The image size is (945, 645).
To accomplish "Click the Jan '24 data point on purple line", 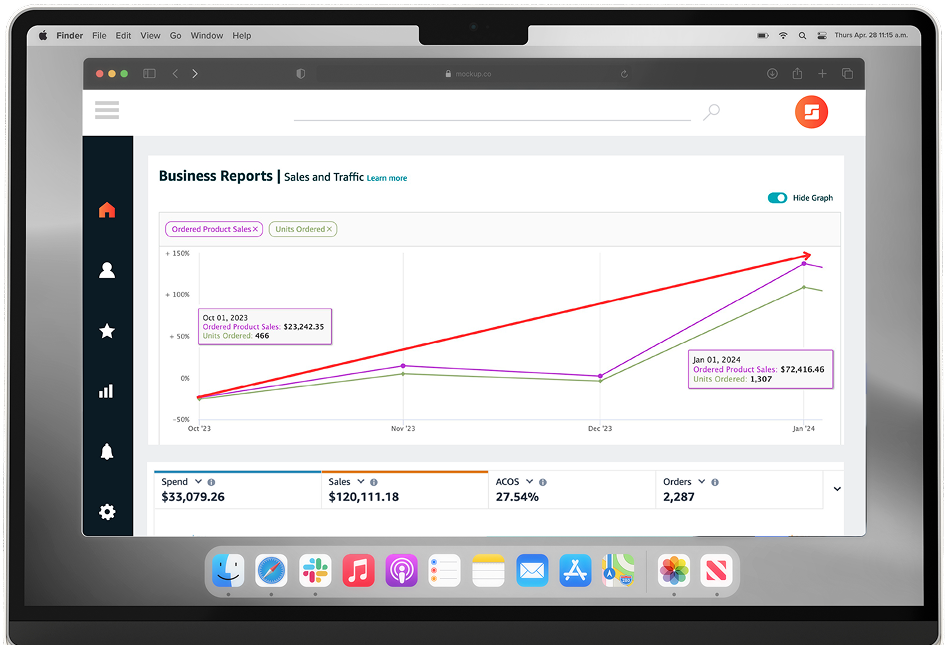I will click(804, 264).
